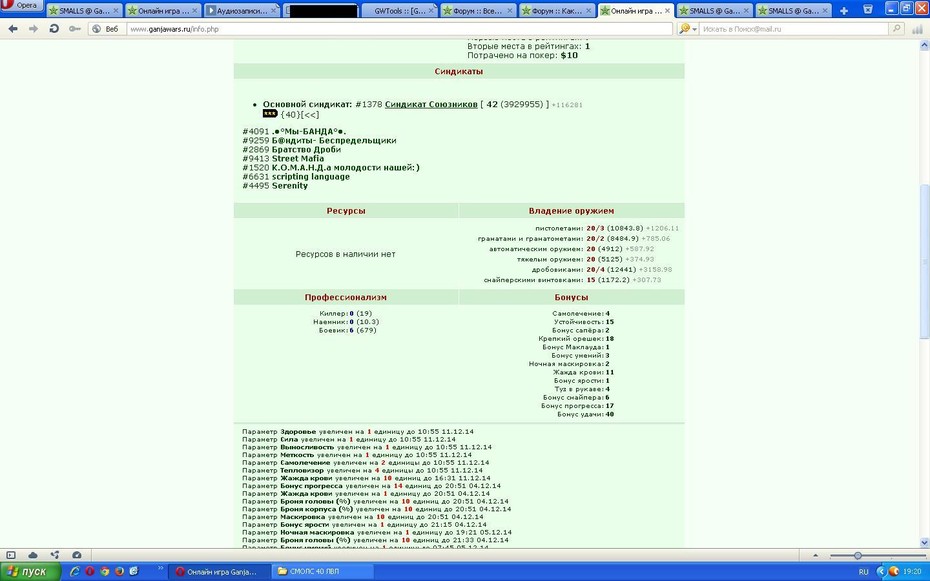The height and width of the screenshot is (581, 930).
Task: Switch to the GWTools tab
Action: (399, 11)
